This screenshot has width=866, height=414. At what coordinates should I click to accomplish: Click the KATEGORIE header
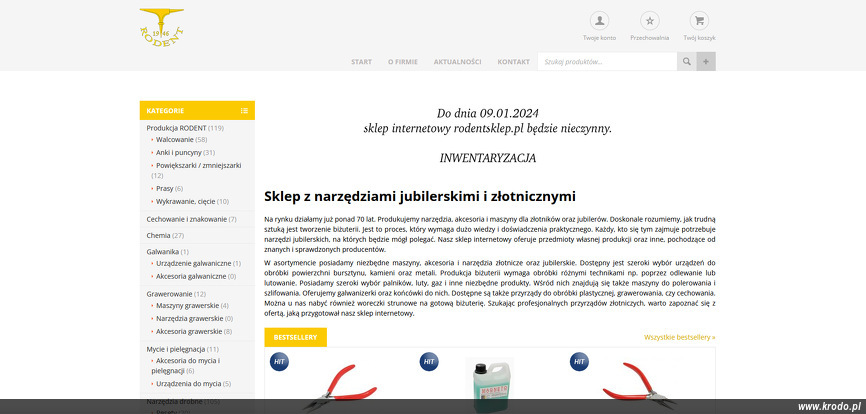point(197,110)
